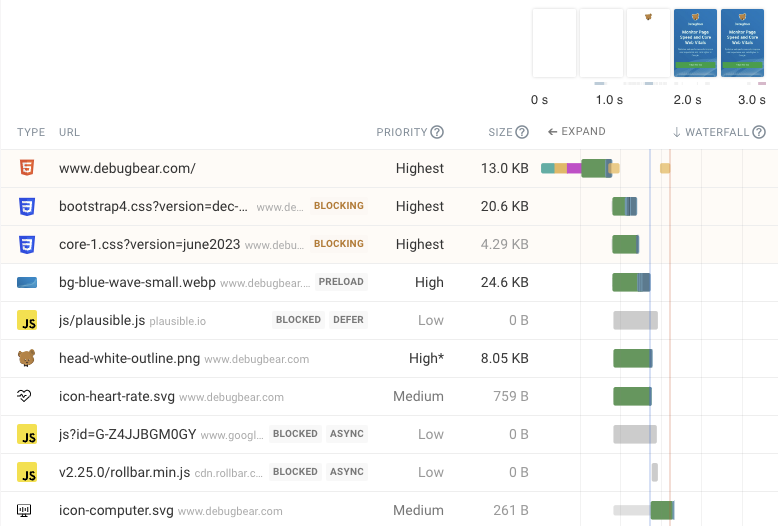
Task: Click the Size column help icon
Action: click(x=522, y=132)
